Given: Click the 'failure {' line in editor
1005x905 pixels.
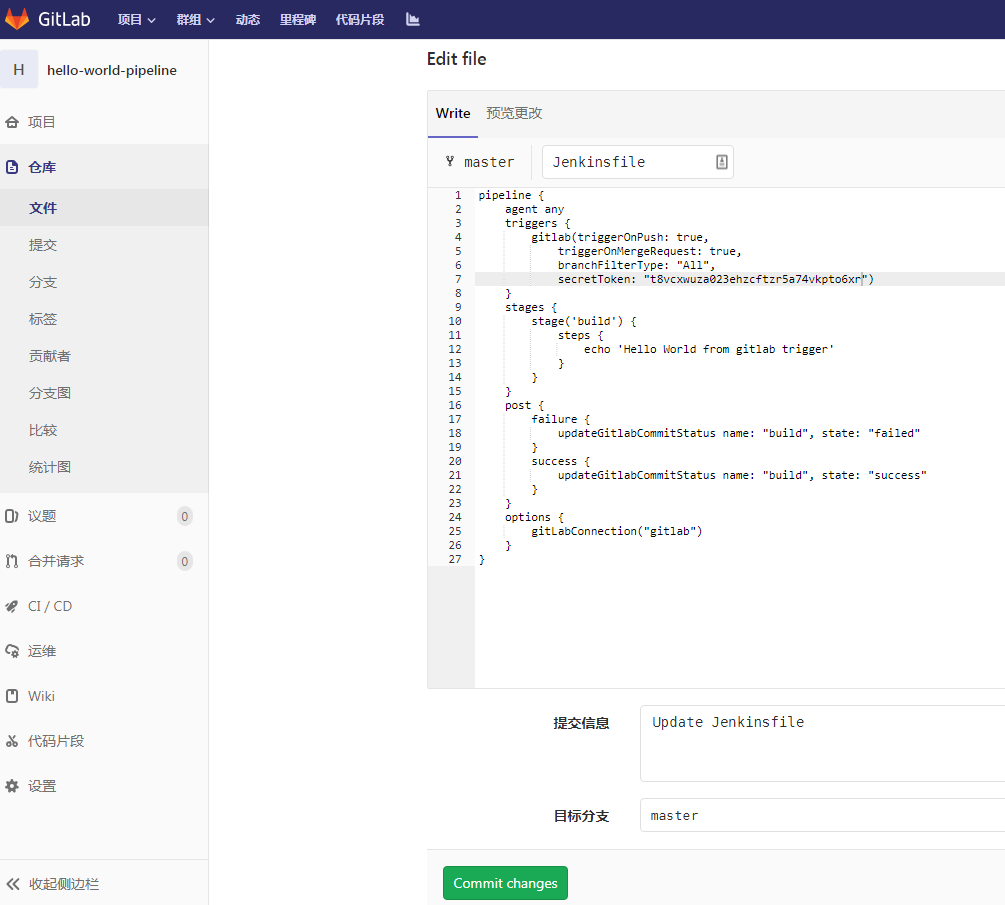Looking at the screenshot, I should click(x=560, y=419).
